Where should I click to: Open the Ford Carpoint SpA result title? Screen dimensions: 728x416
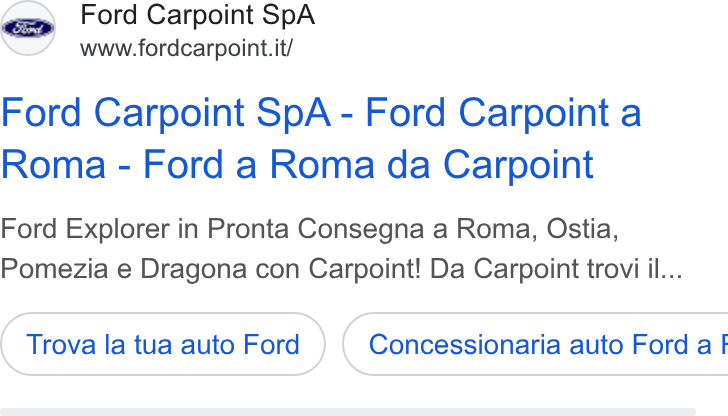point(321,138)
